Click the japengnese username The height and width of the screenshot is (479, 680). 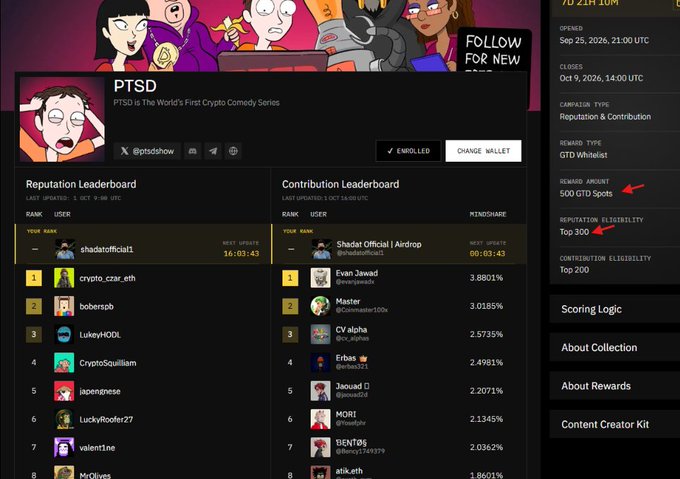point(100,391)
